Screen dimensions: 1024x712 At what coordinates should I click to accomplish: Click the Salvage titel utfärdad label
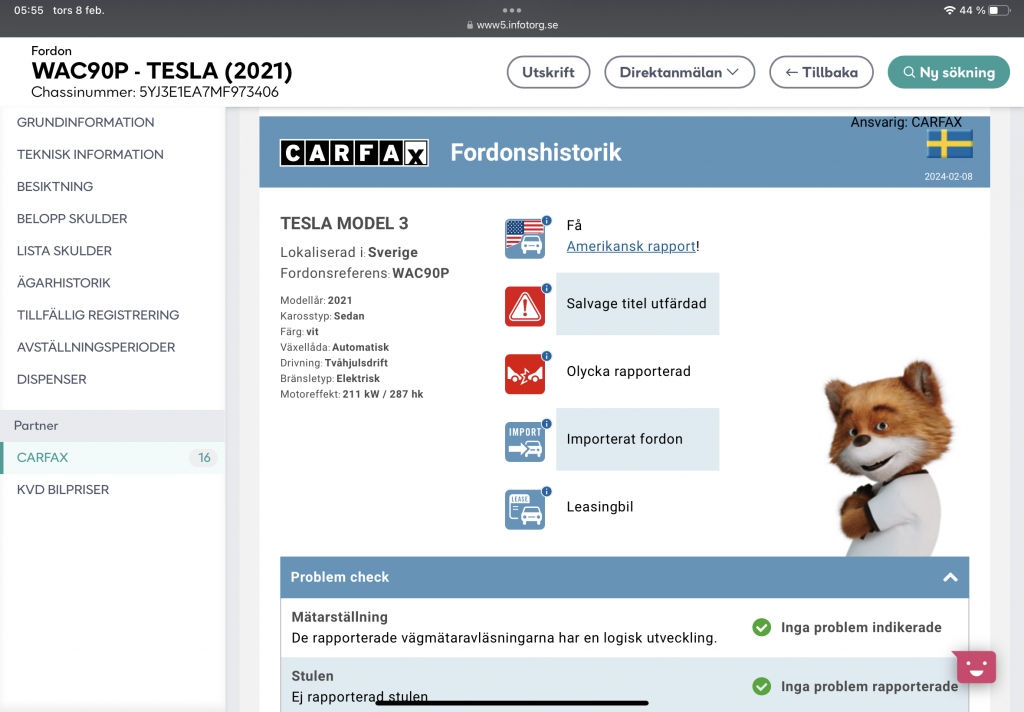pos(637,303)
